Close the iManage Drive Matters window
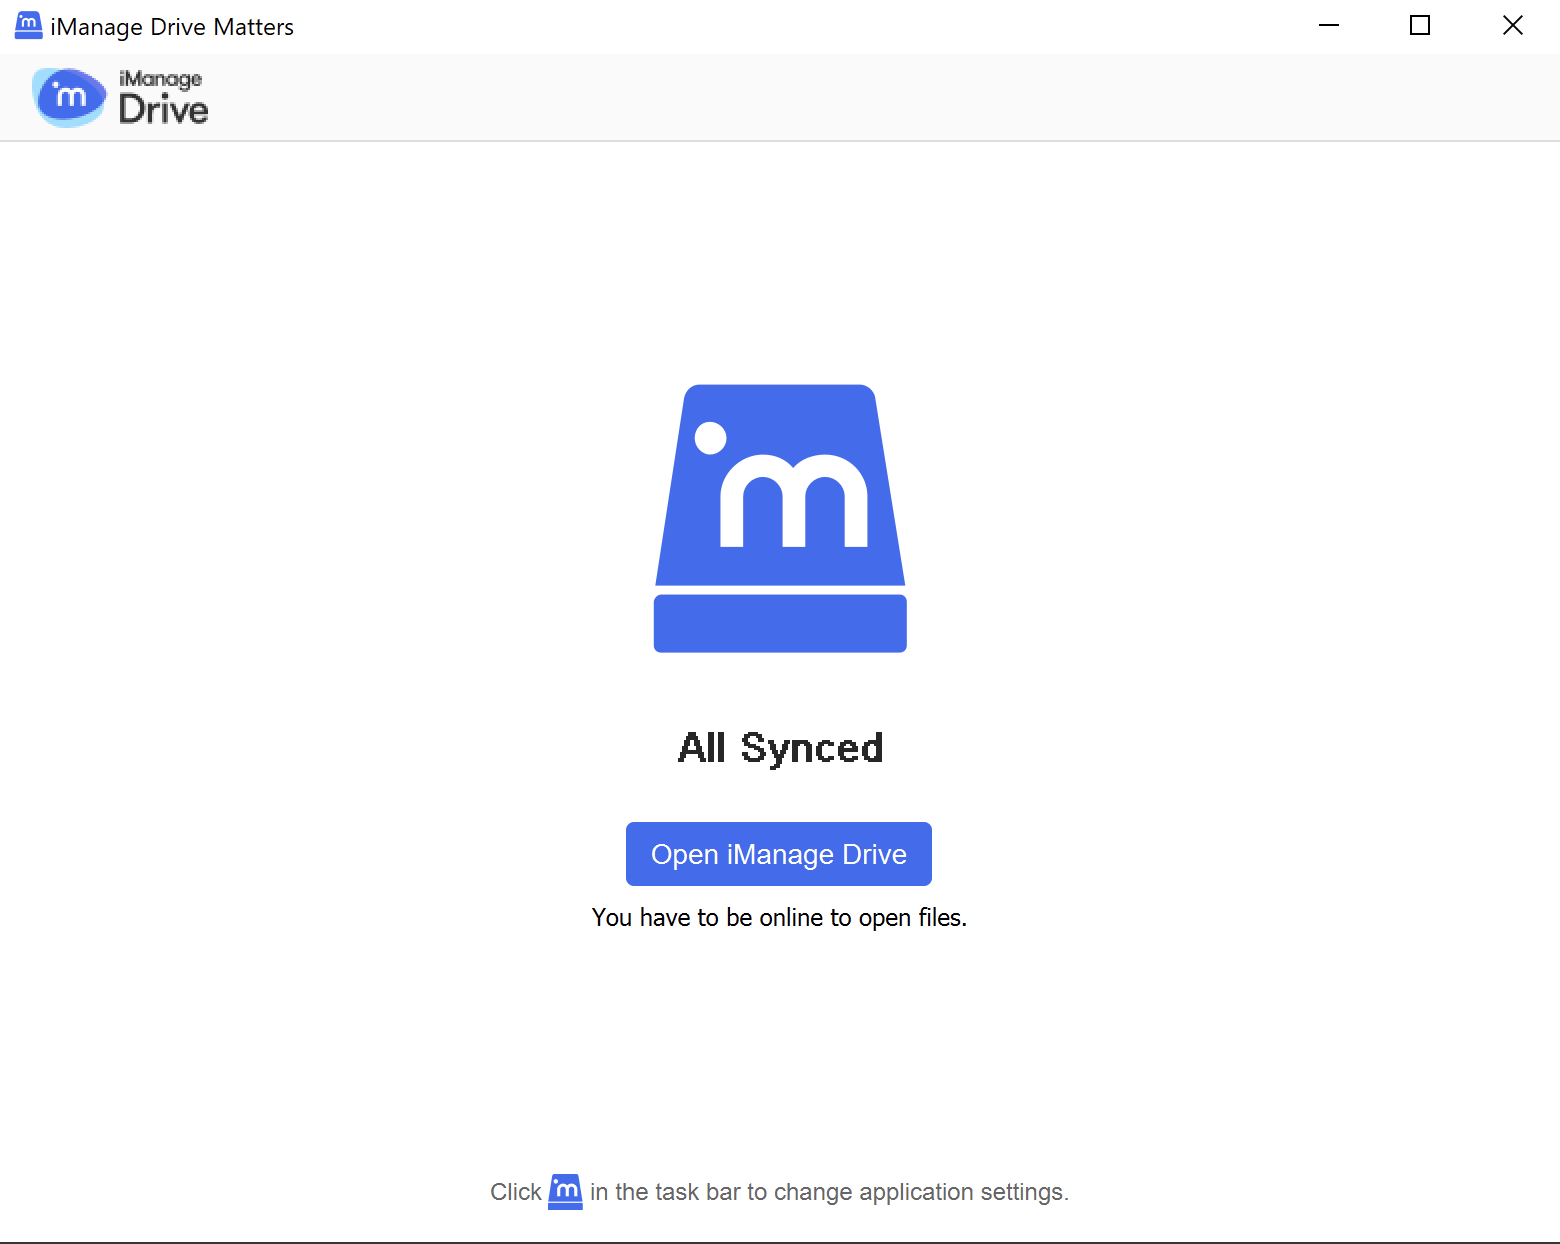The height and width of the screenshot is (1244, 1560). (1513, 26)
